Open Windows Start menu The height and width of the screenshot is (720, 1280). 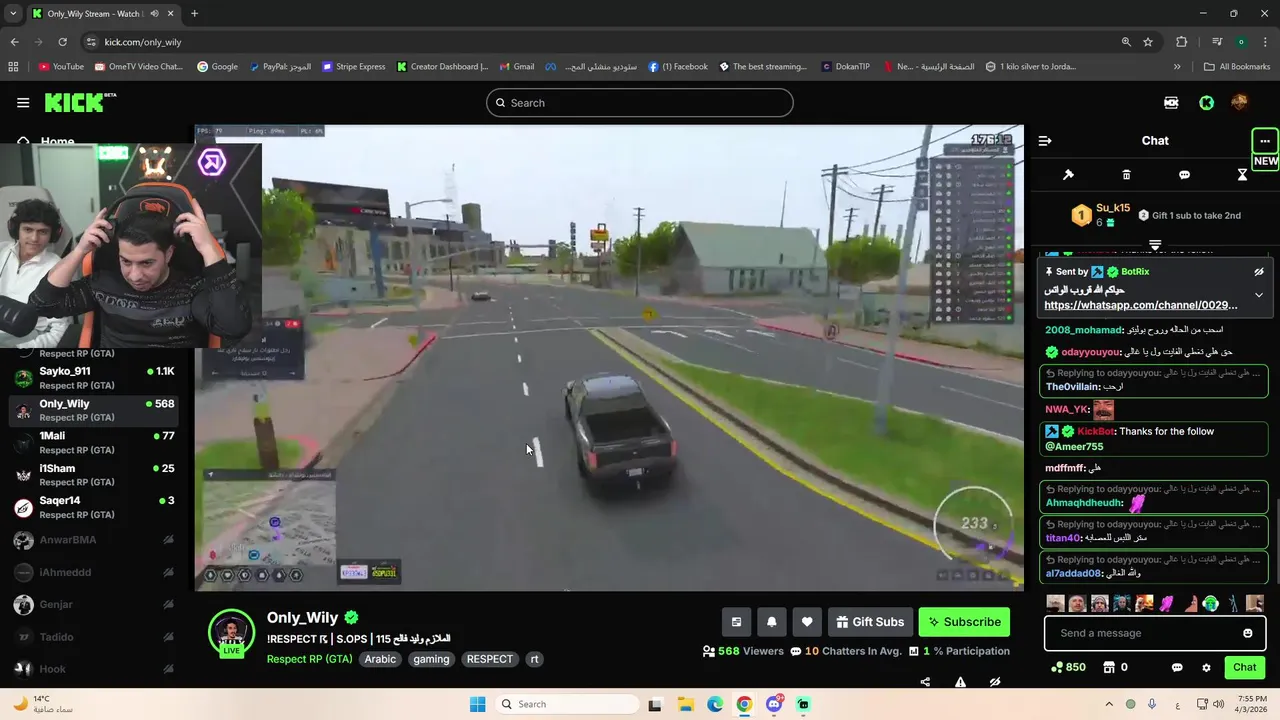(477, 704)
